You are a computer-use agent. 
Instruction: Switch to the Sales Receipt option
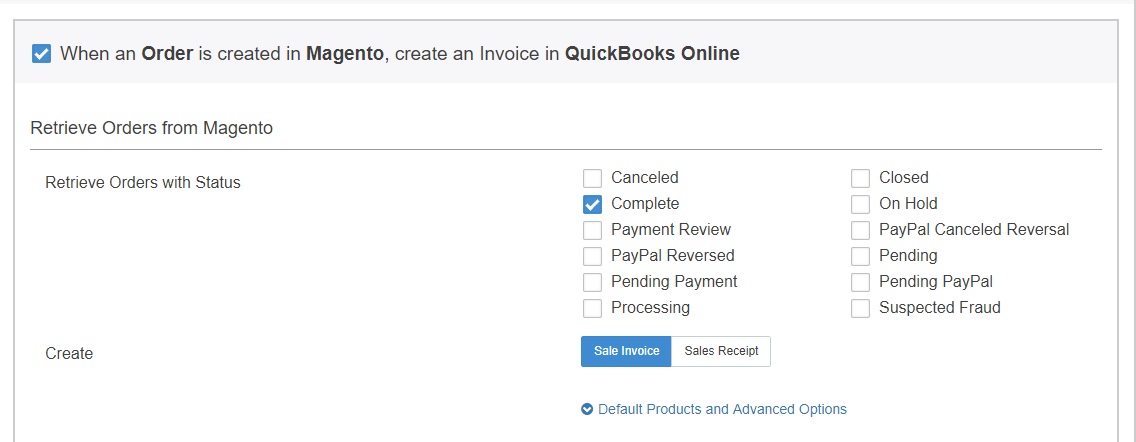(x=721, y=351)
